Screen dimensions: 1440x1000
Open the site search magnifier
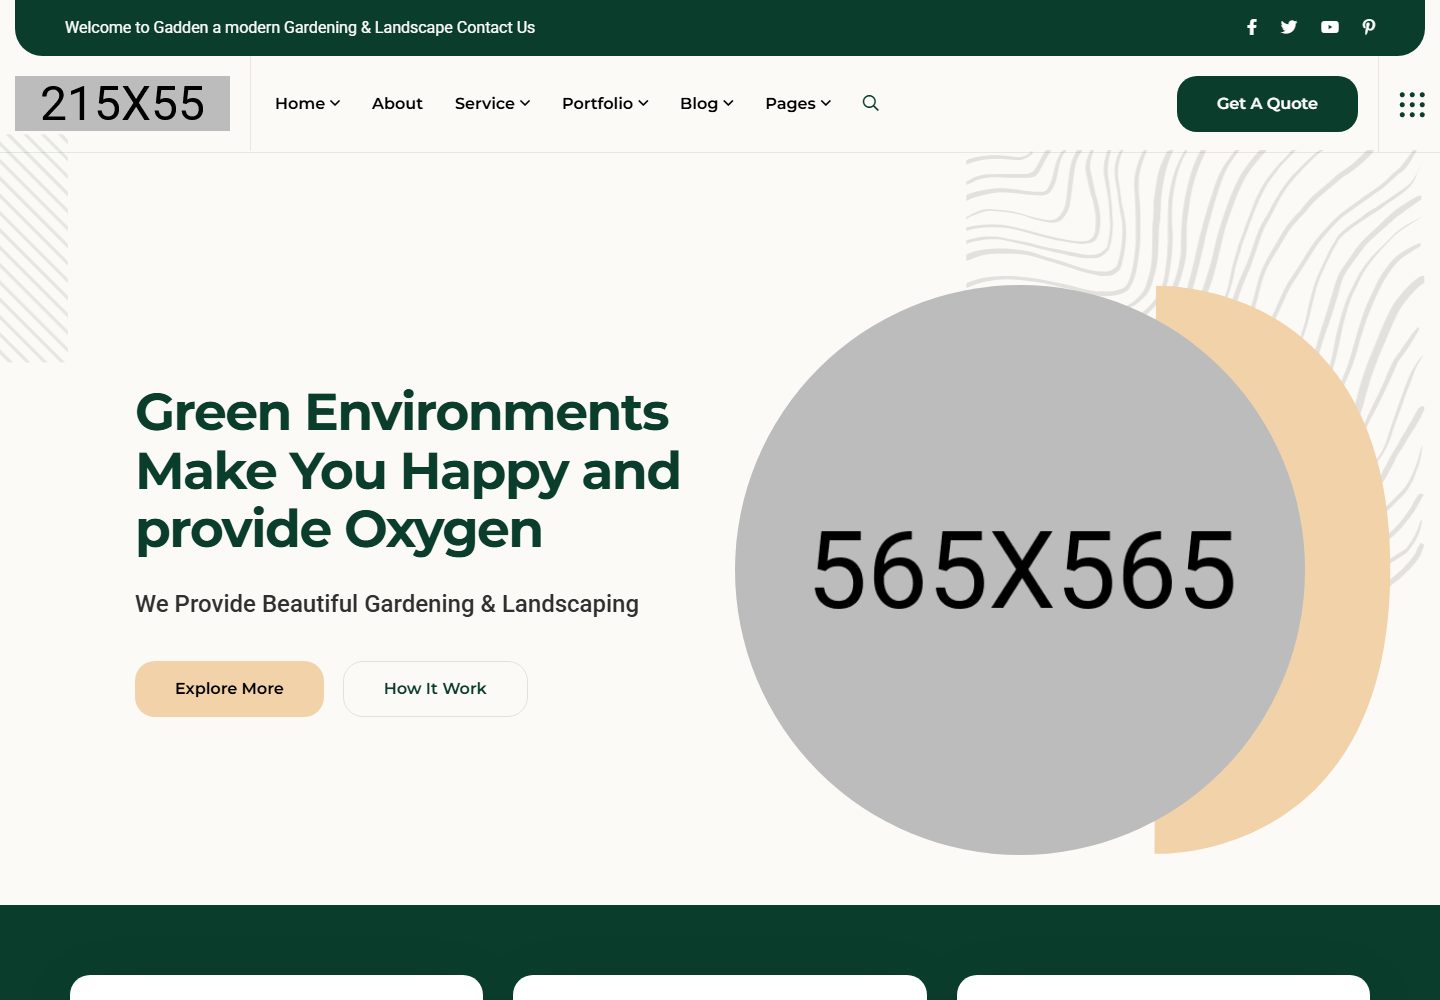click(871, 103)
